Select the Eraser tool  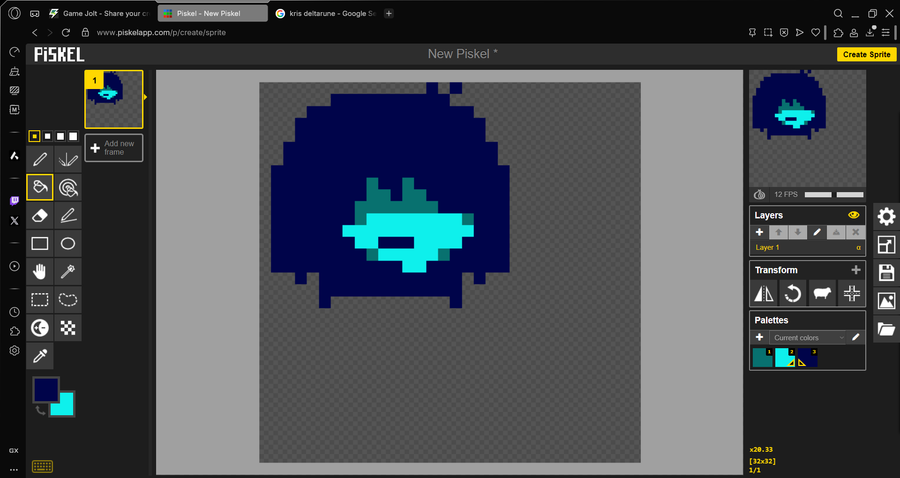coord(40,215)
